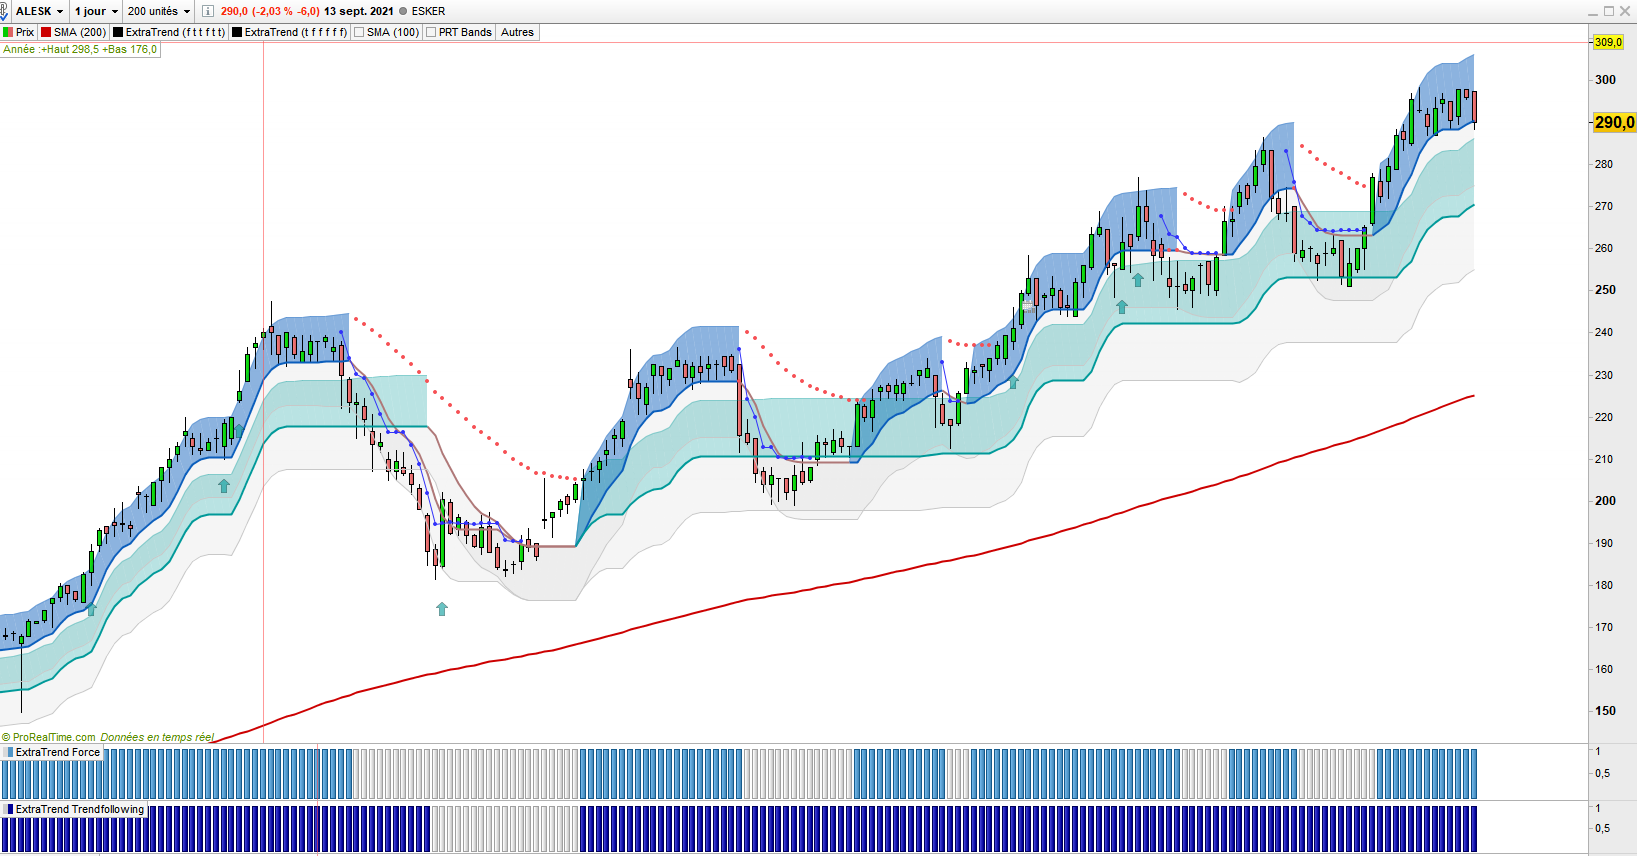Click the ExtraTrend Trendfollowing indicator icon
The image size is (1637, 856).
[9, 809]
